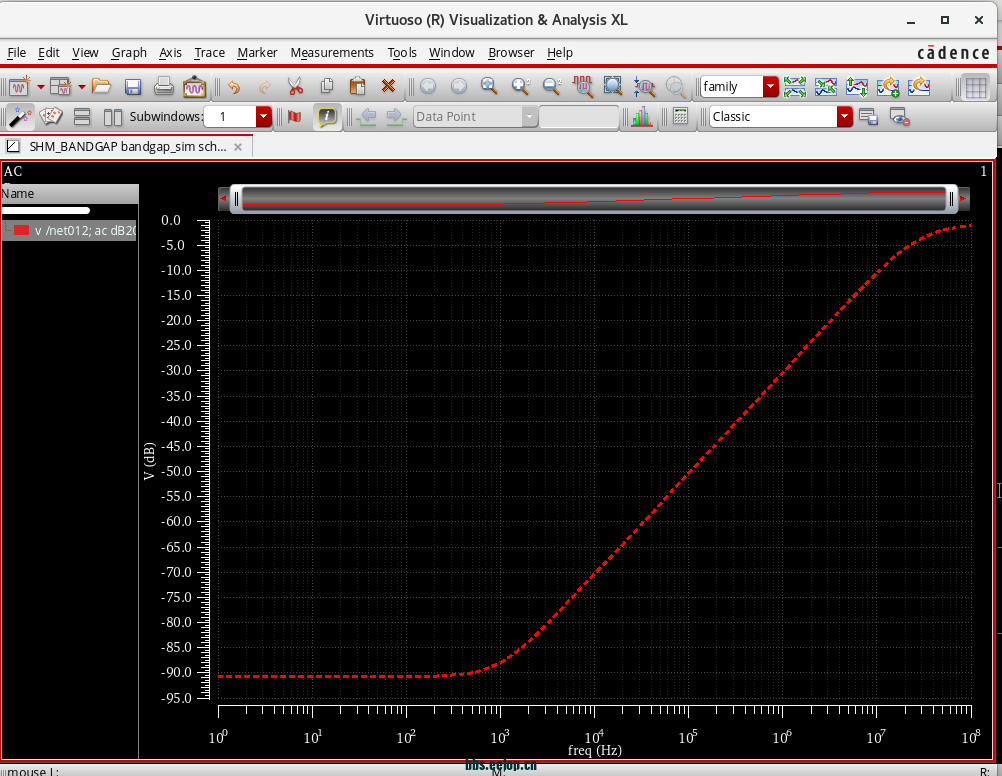Click the split all strips icon
The height and width of the screenshot is (776, 1002).
(795, 86)
